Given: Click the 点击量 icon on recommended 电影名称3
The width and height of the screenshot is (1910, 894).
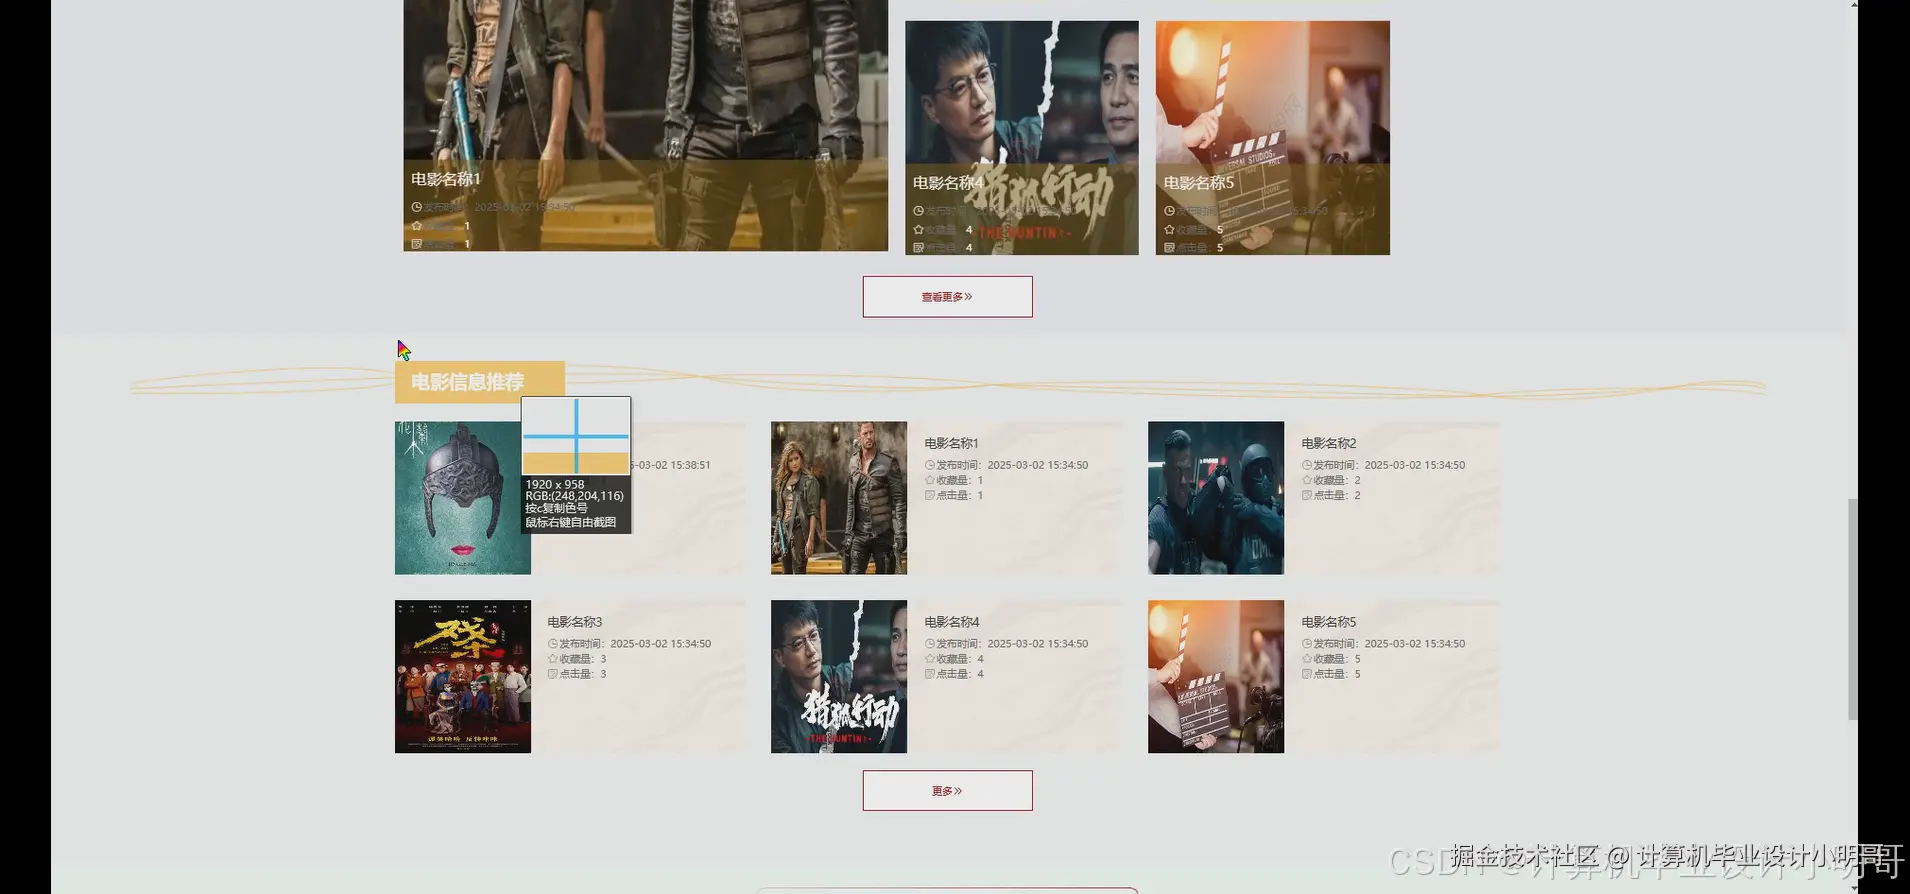Looking at the screenshot, I should [553, 674].
